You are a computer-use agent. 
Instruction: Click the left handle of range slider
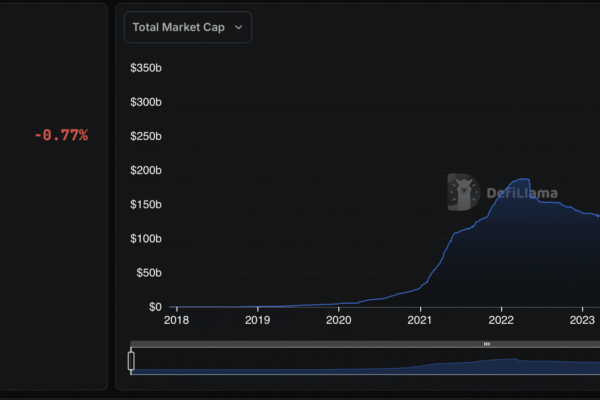(x=131, y=360)
